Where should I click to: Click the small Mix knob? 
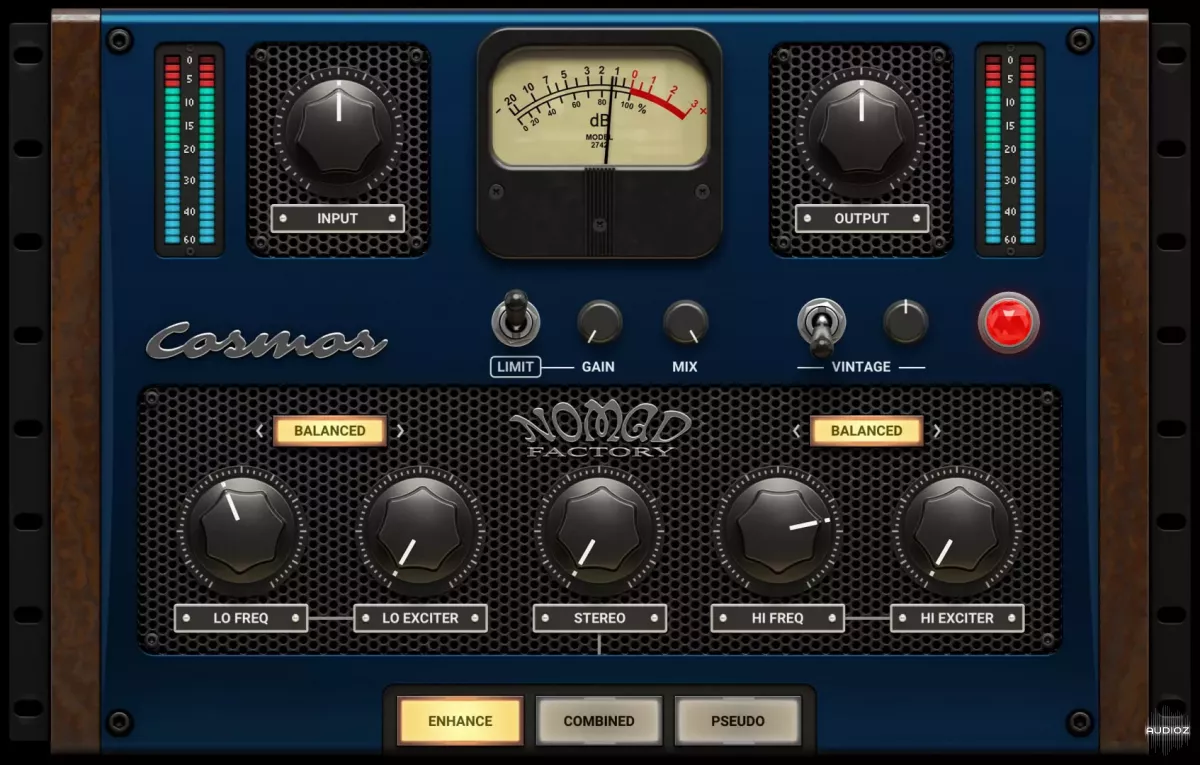pyautogui.click(x=685, y=323)
